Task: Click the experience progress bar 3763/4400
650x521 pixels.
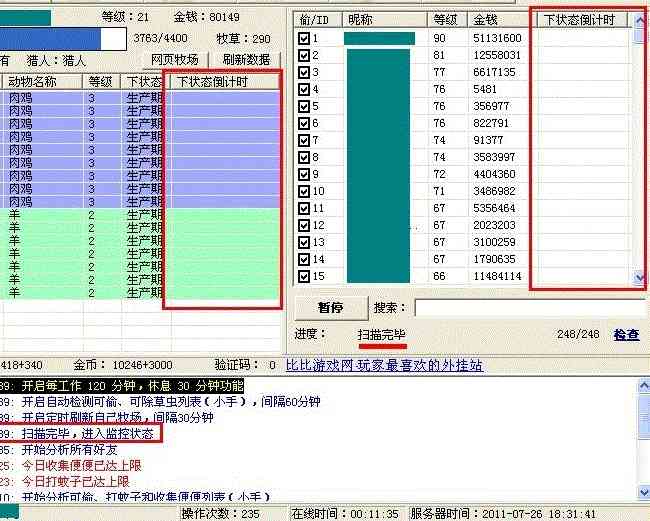Action: [x=63, y=39]
